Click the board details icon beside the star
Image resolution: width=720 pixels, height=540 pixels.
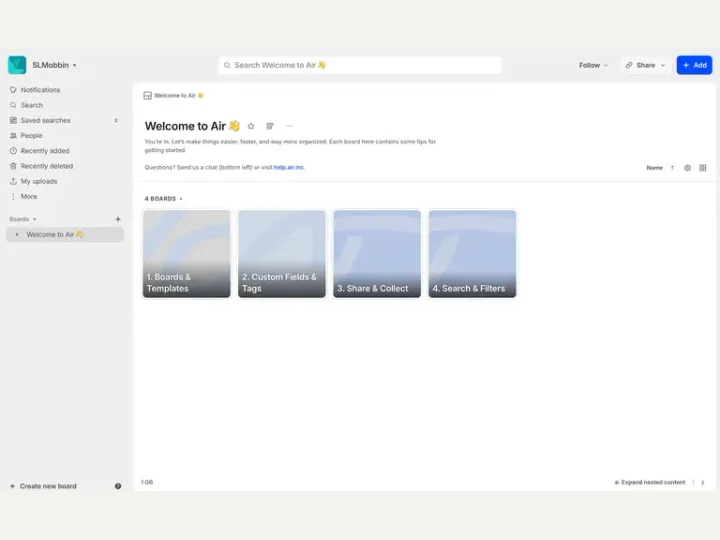tap(270, 126)
